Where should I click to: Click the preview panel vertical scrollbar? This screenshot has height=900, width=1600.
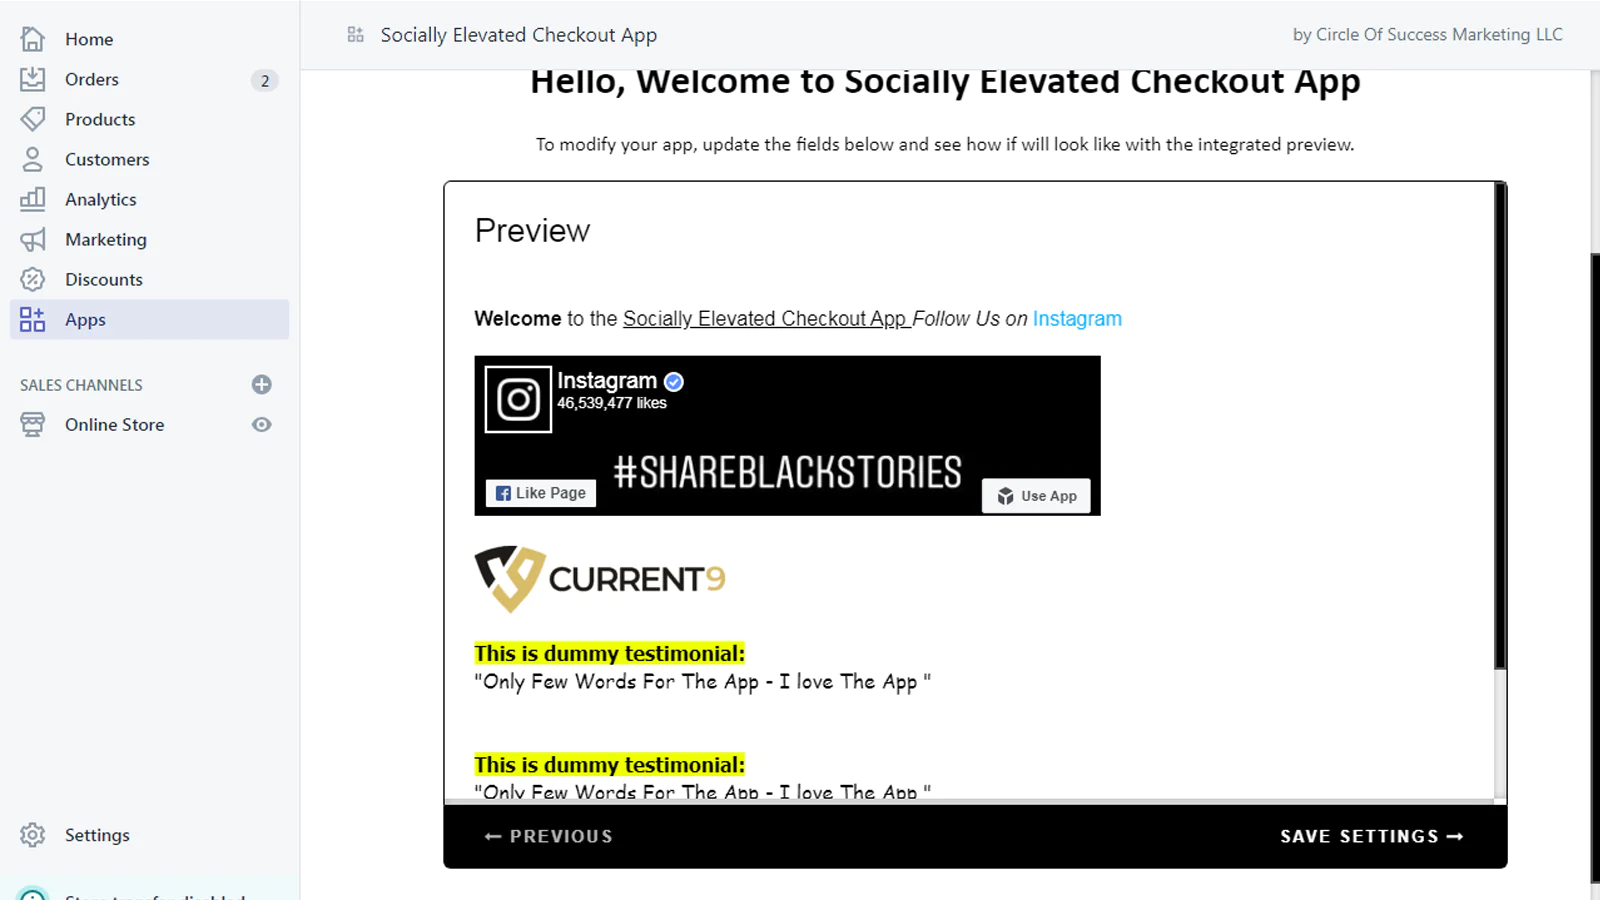1500,426
